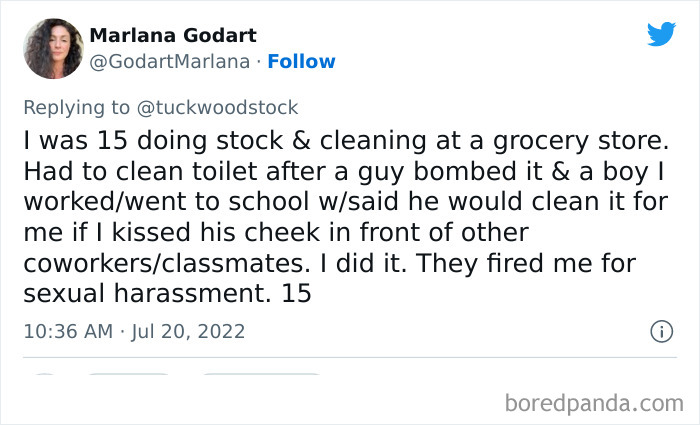
Task: Click the tweet info circle icon
Action: [661, 331]
